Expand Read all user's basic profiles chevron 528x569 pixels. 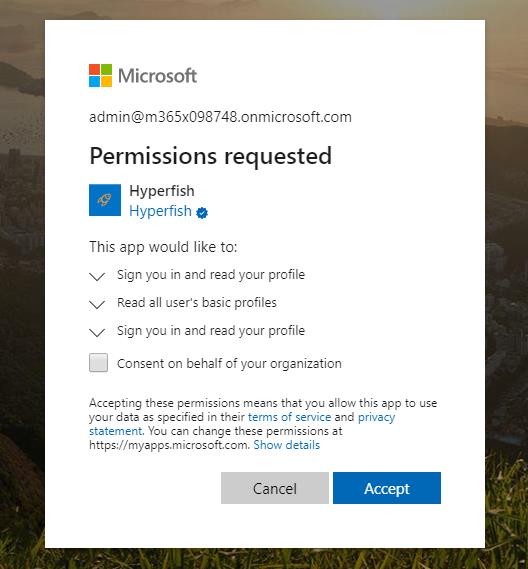(97, 304)
